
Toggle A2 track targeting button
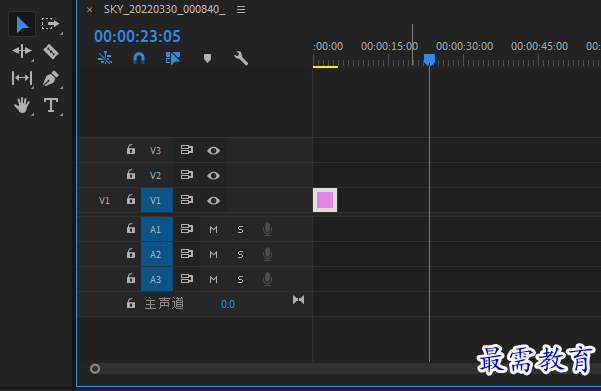click(157, 254)
